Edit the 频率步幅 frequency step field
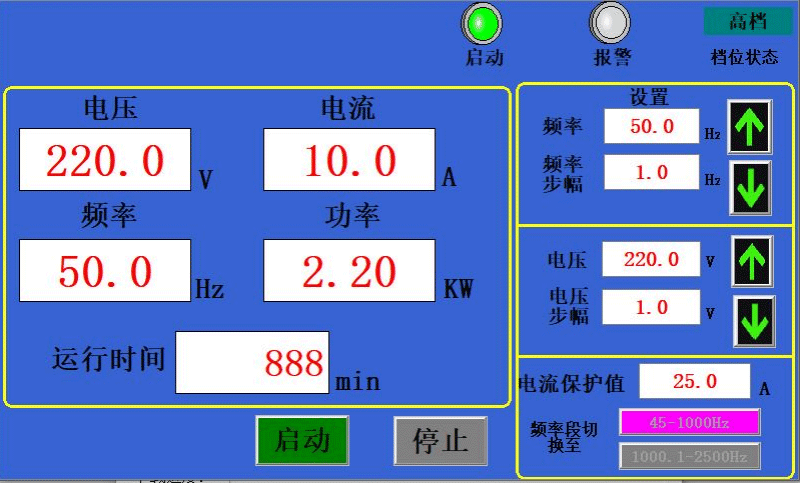This screenshot has width=800, height=483. pos(652,172)
